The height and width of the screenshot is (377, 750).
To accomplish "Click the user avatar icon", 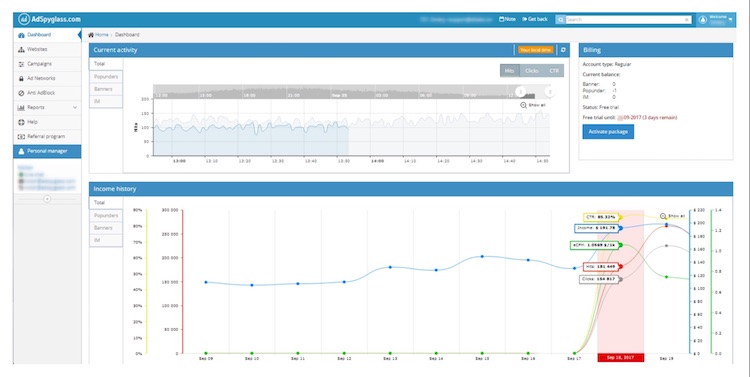I will (703, 20).
